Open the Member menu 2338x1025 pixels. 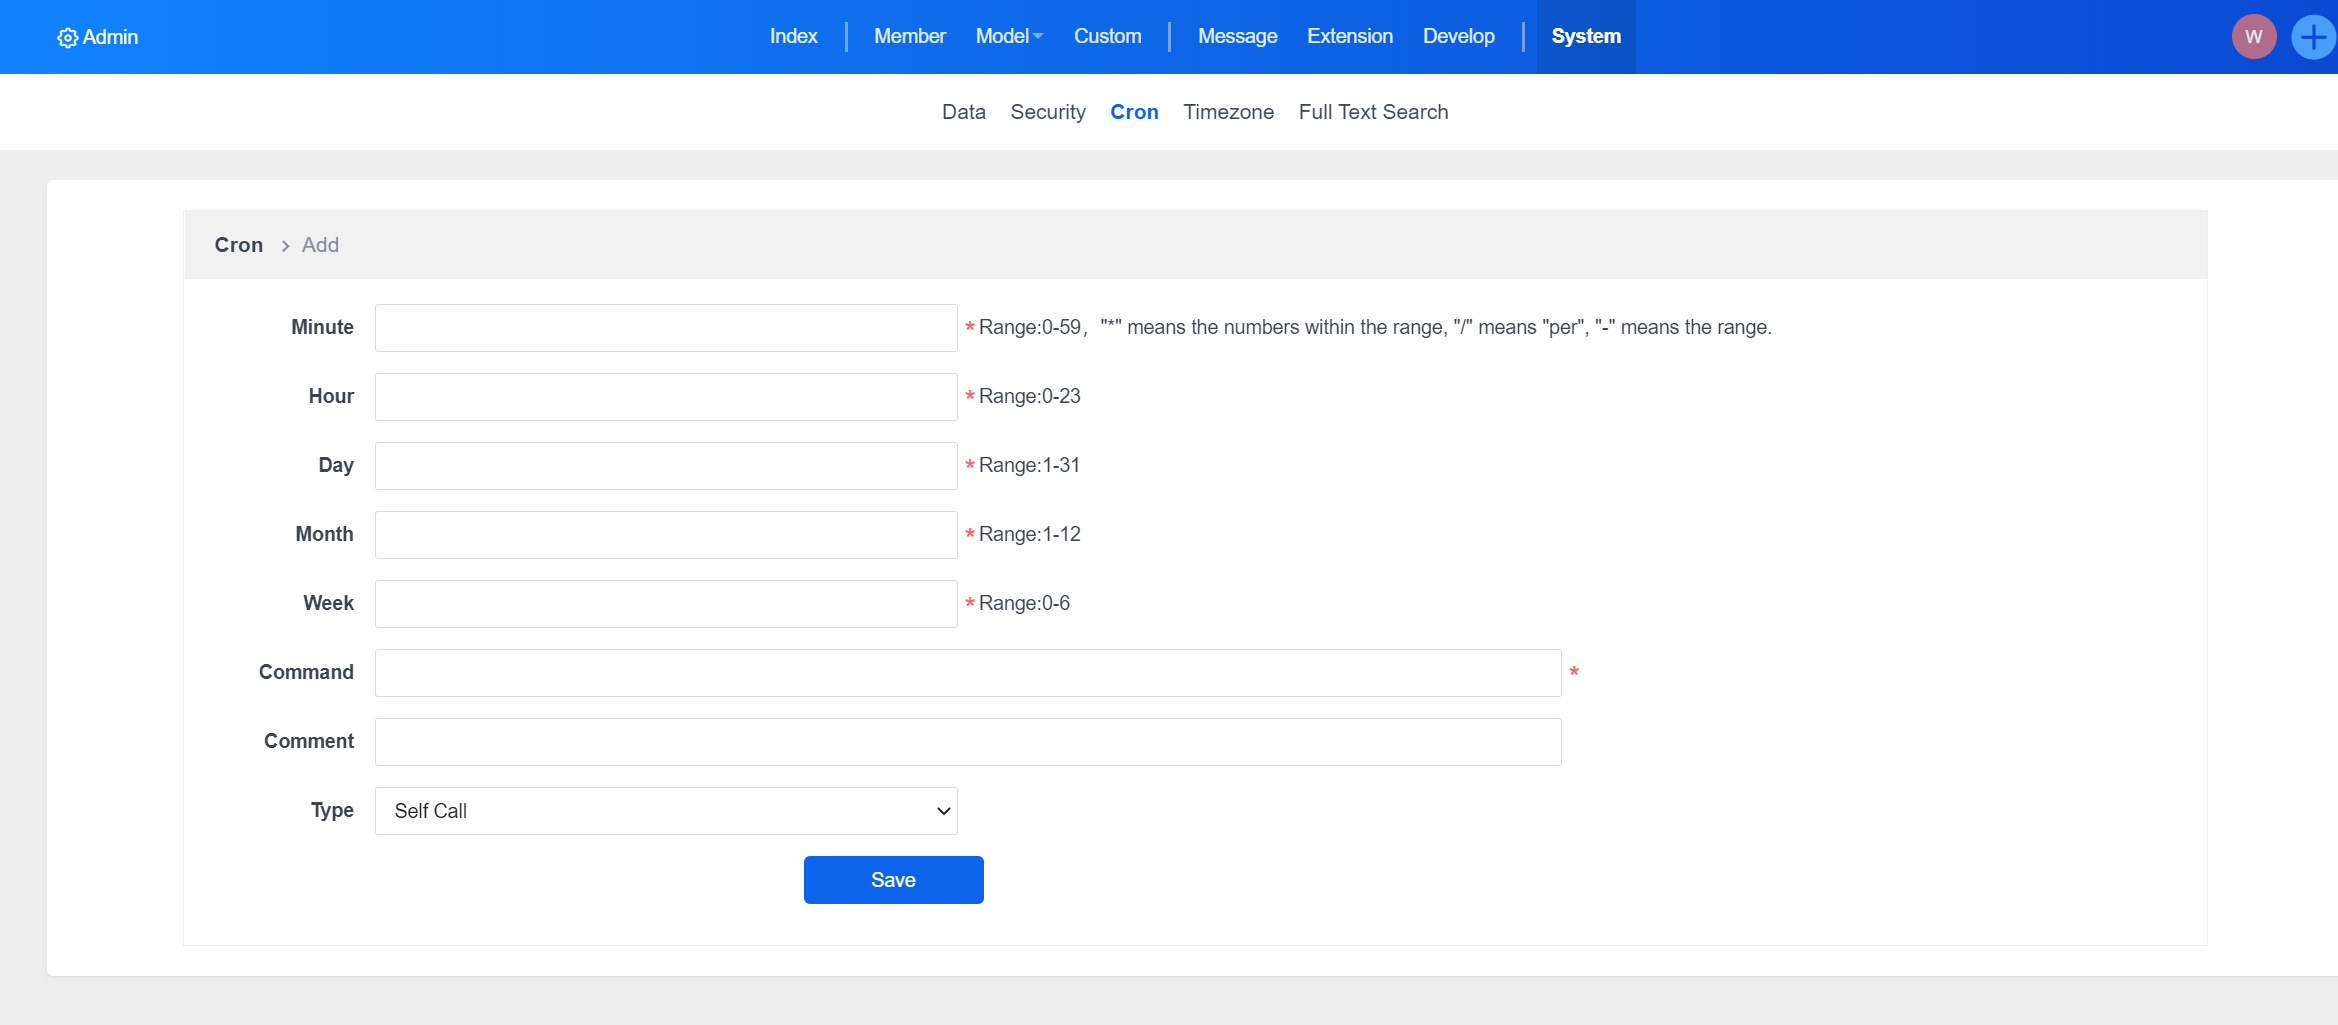pyautogui.click(x=909, y=36)
